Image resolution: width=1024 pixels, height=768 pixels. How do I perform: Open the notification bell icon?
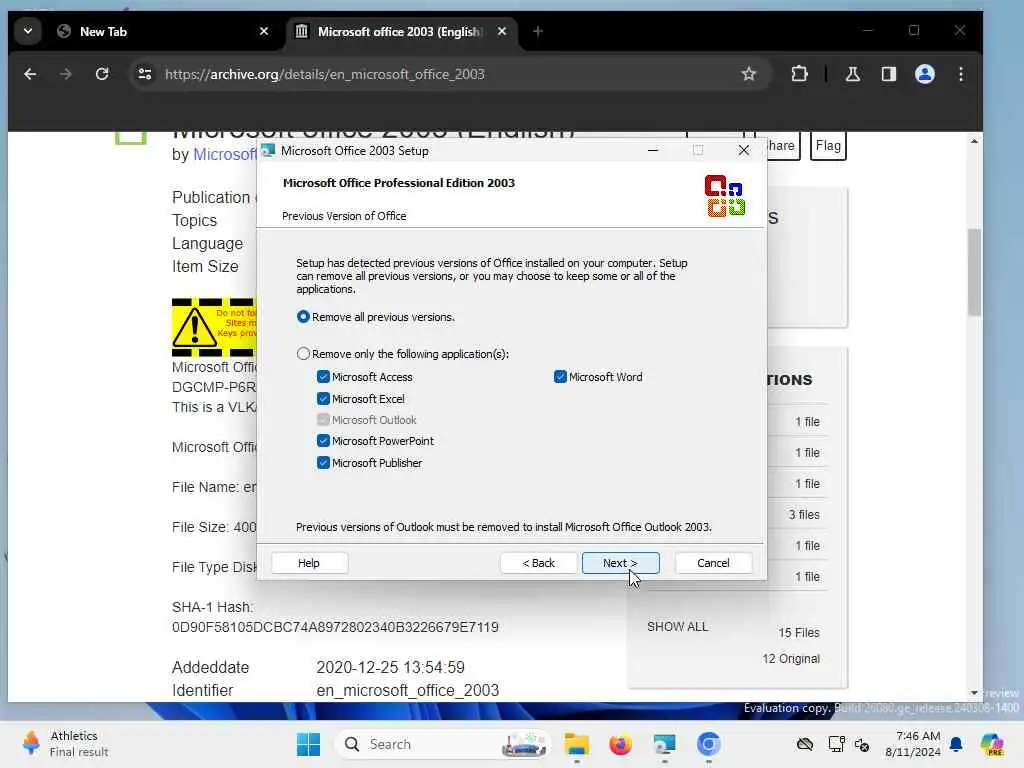click(x=956, y=744)
